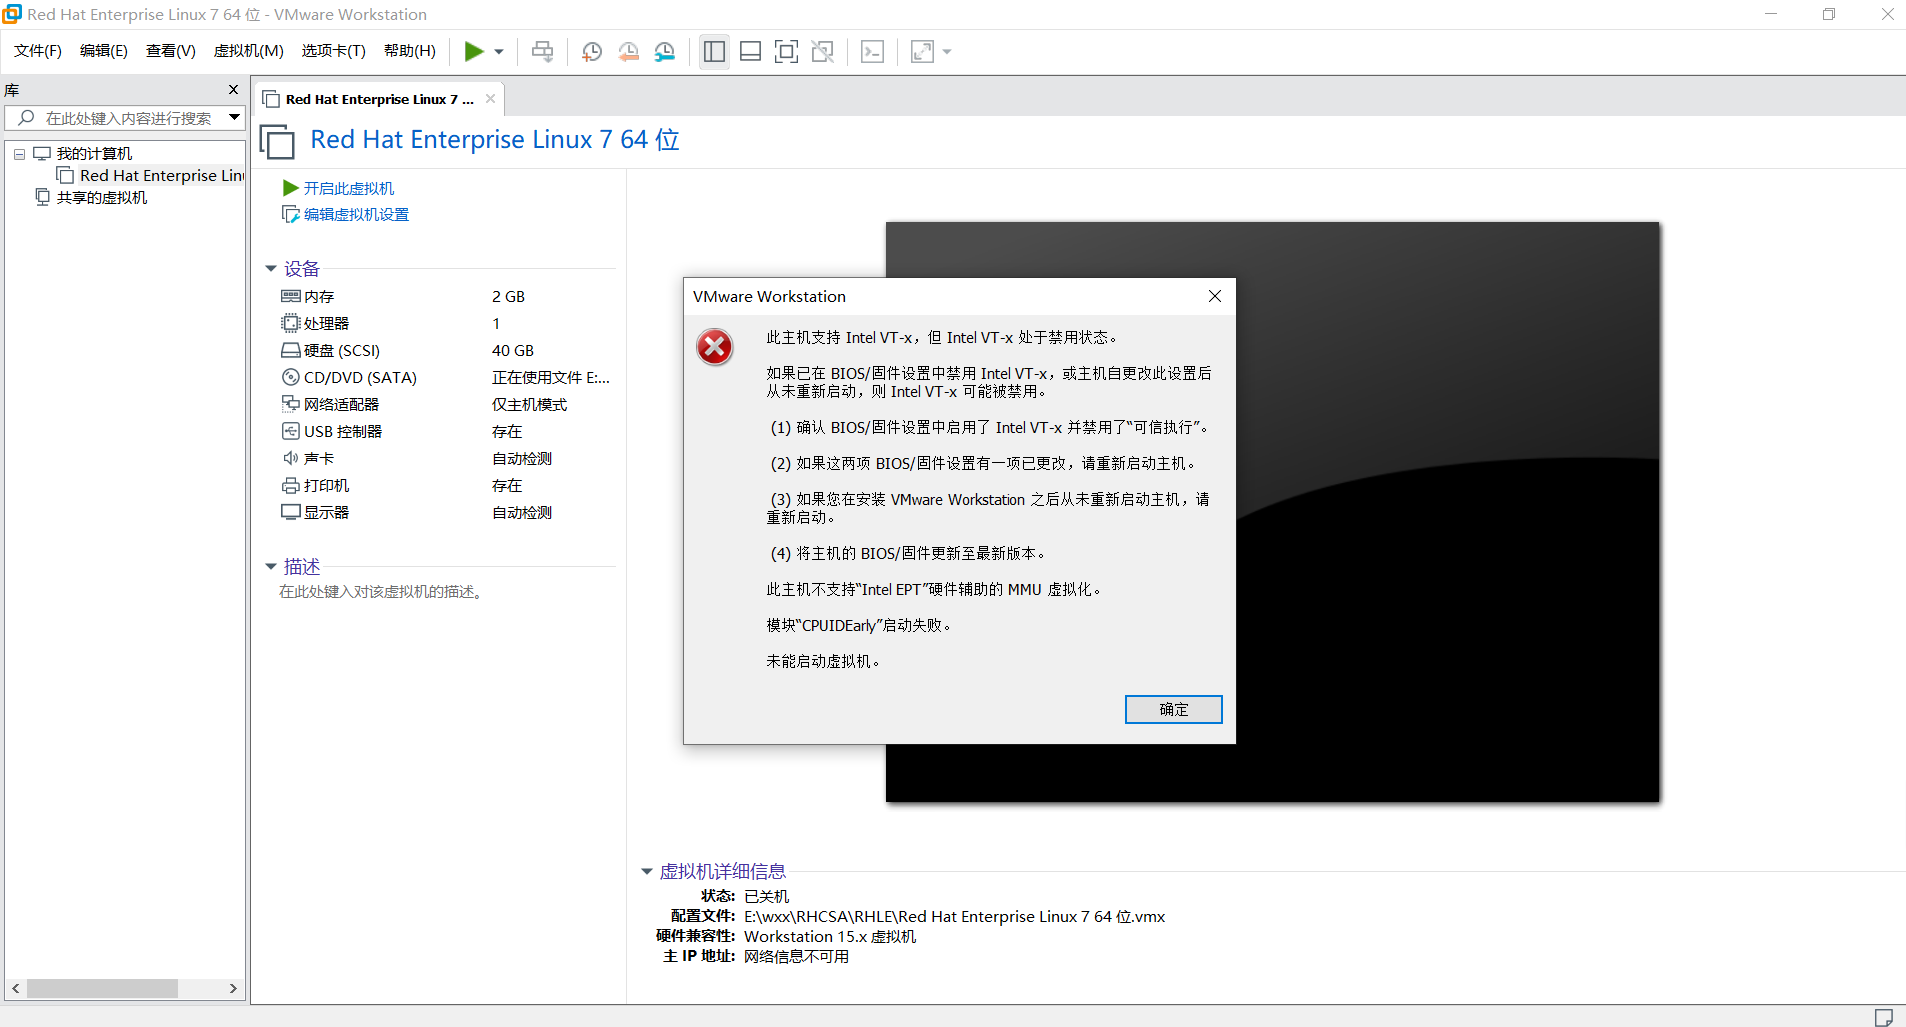Take a snapshot of the virtual machine
The height and width of the screenshot is (1027, 1906).
click(x=591, y=51)
